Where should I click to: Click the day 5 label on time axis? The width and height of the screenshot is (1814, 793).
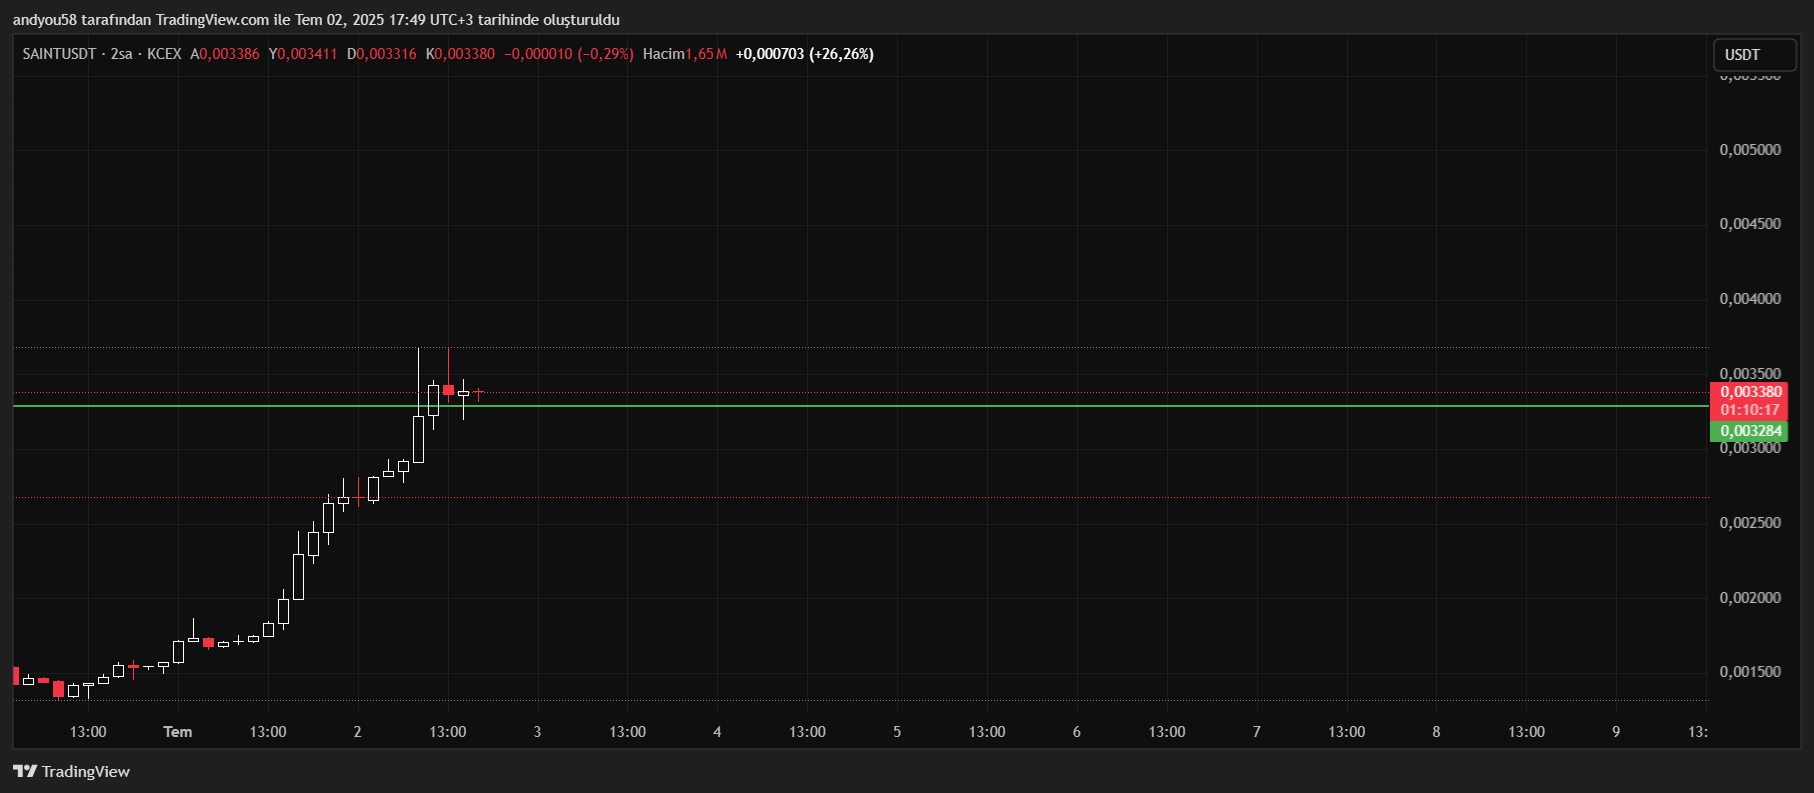coord(897,732)
